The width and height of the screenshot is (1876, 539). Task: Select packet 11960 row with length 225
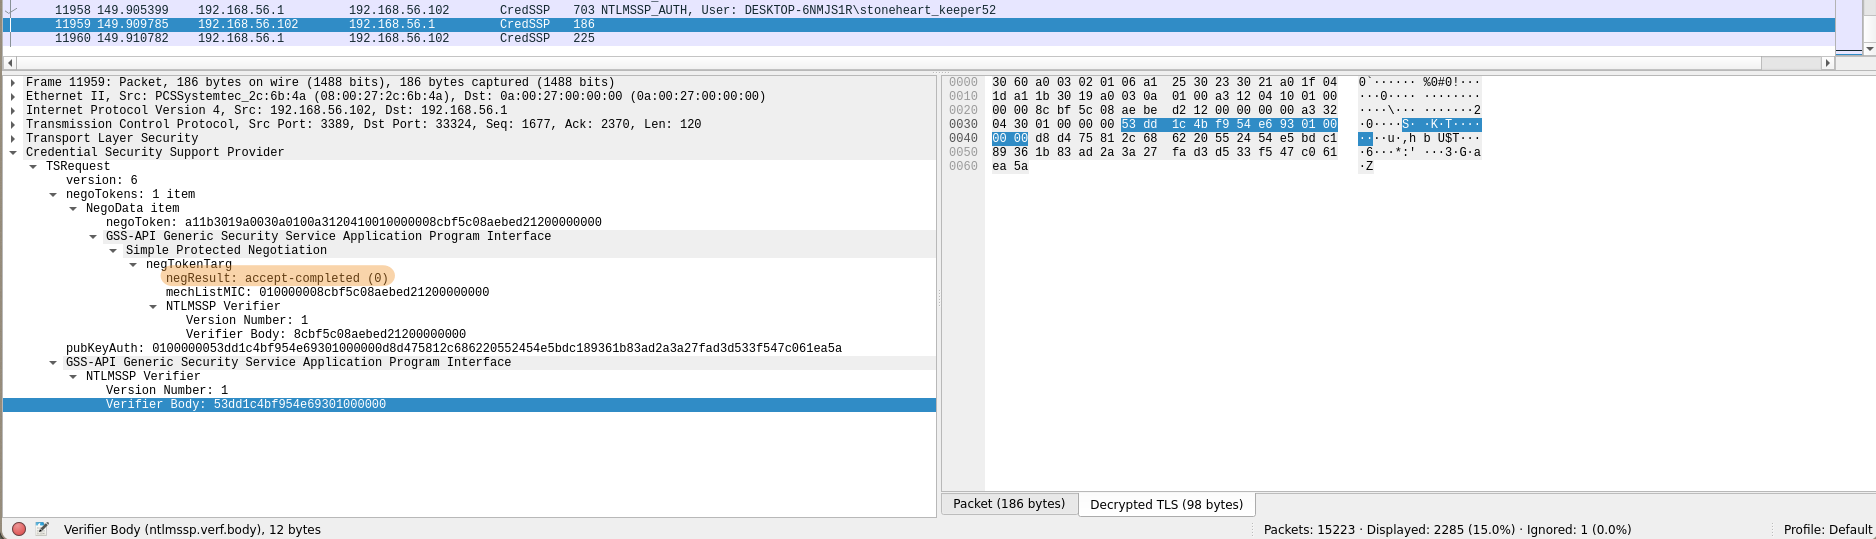(x=919, y=38)
